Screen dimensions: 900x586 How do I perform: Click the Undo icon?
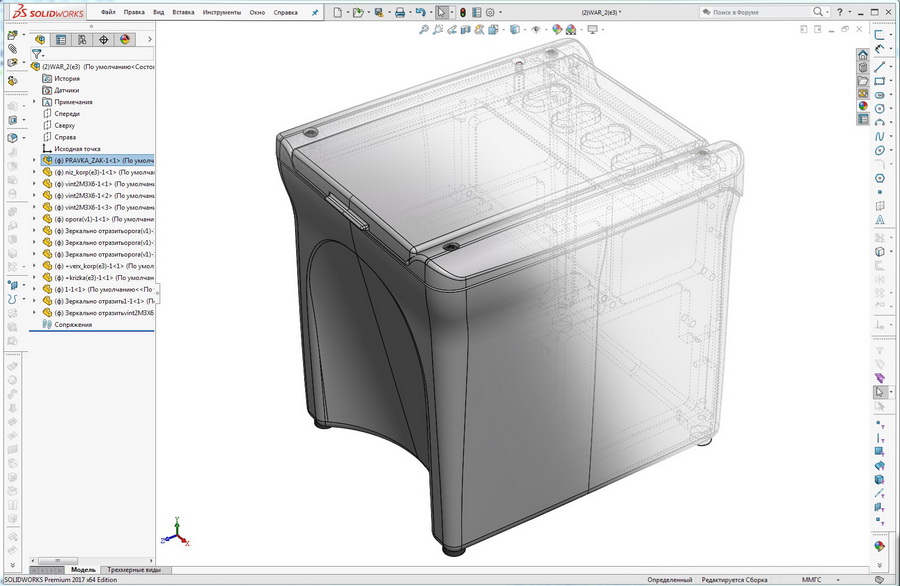click(421, 12)
